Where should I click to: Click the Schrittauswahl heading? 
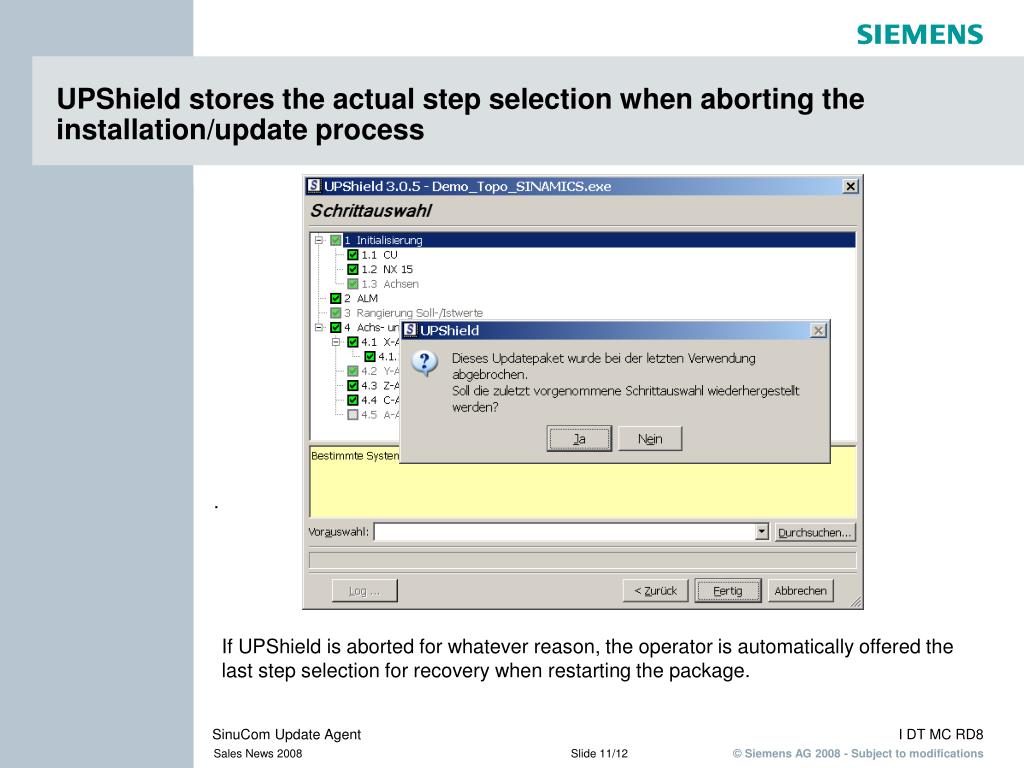point(371,211)
